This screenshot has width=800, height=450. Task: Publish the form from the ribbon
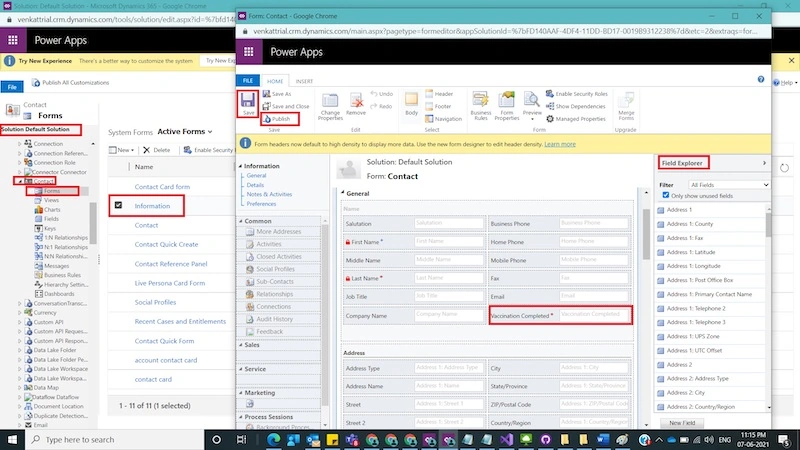[x=276, y=119]
